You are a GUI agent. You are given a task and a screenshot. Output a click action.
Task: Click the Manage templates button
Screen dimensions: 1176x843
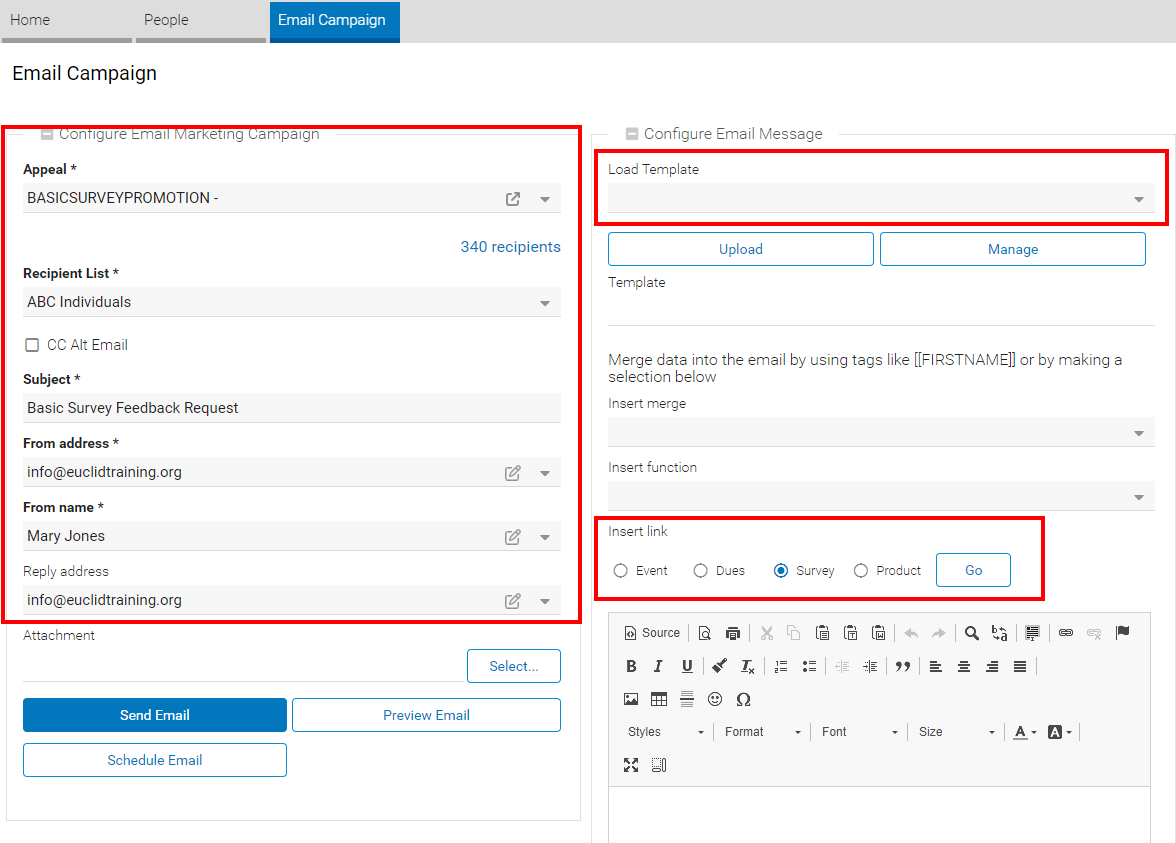coord(1012,249)
